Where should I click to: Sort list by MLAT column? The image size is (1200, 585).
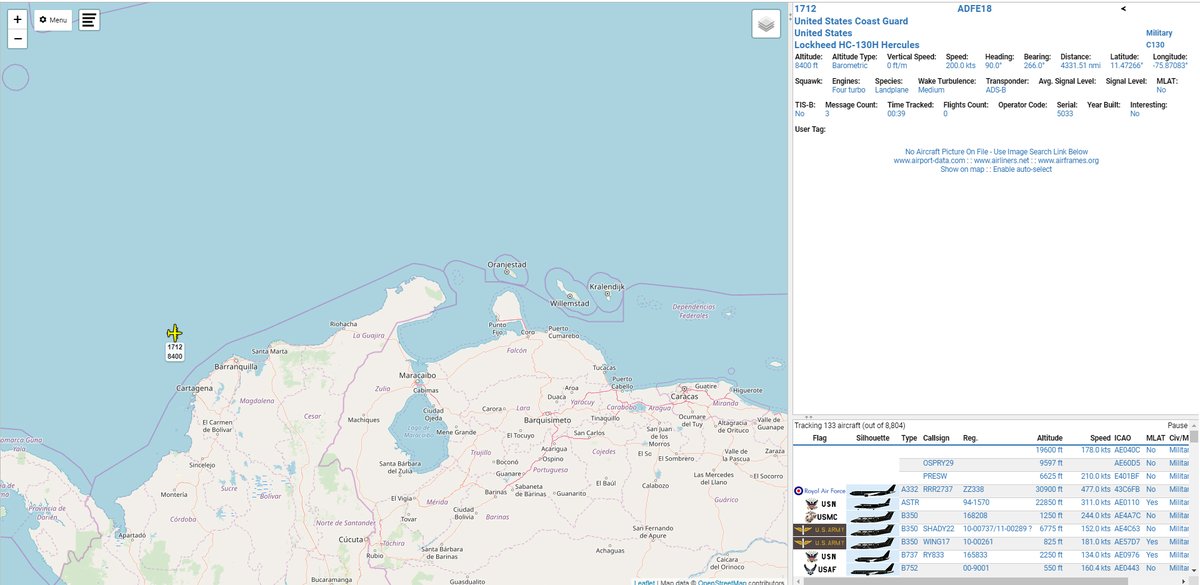click(x=1155, y=438)
